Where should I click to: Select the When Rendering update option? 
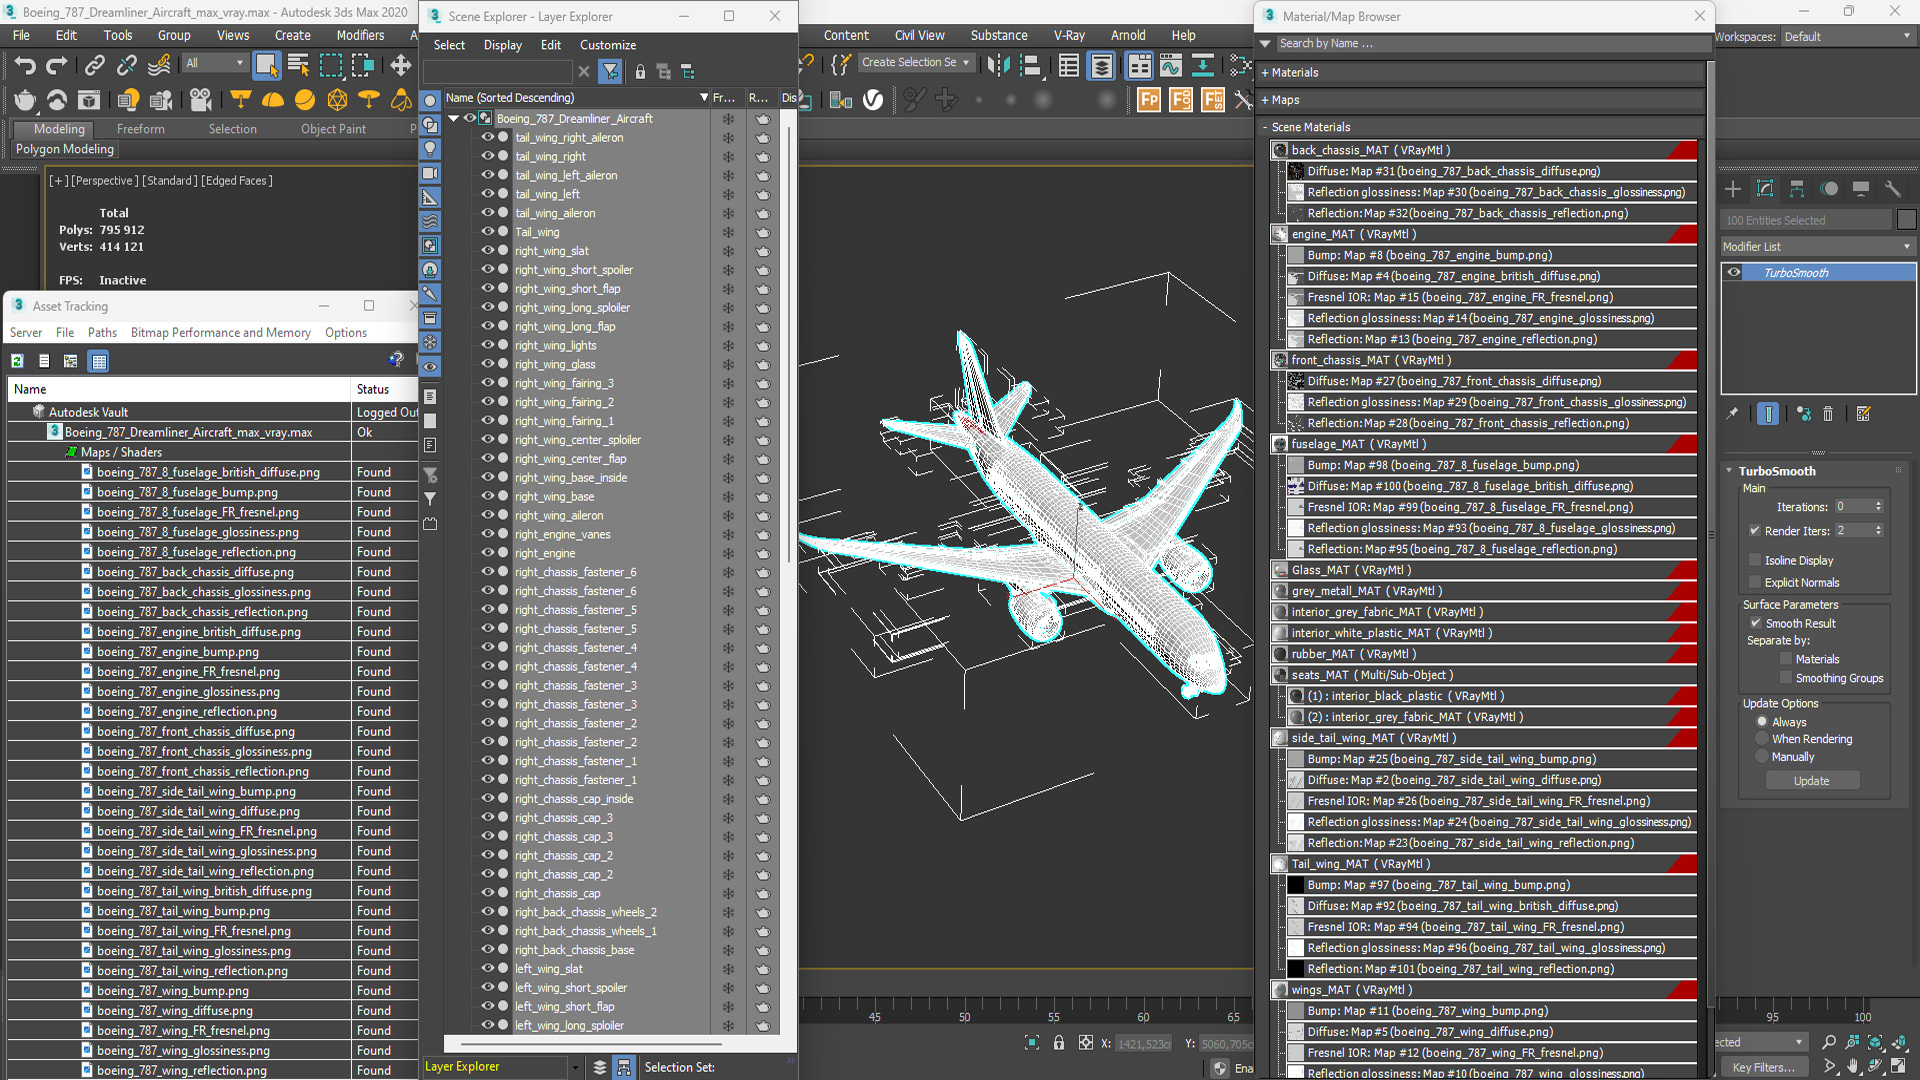pos(1762,739)
